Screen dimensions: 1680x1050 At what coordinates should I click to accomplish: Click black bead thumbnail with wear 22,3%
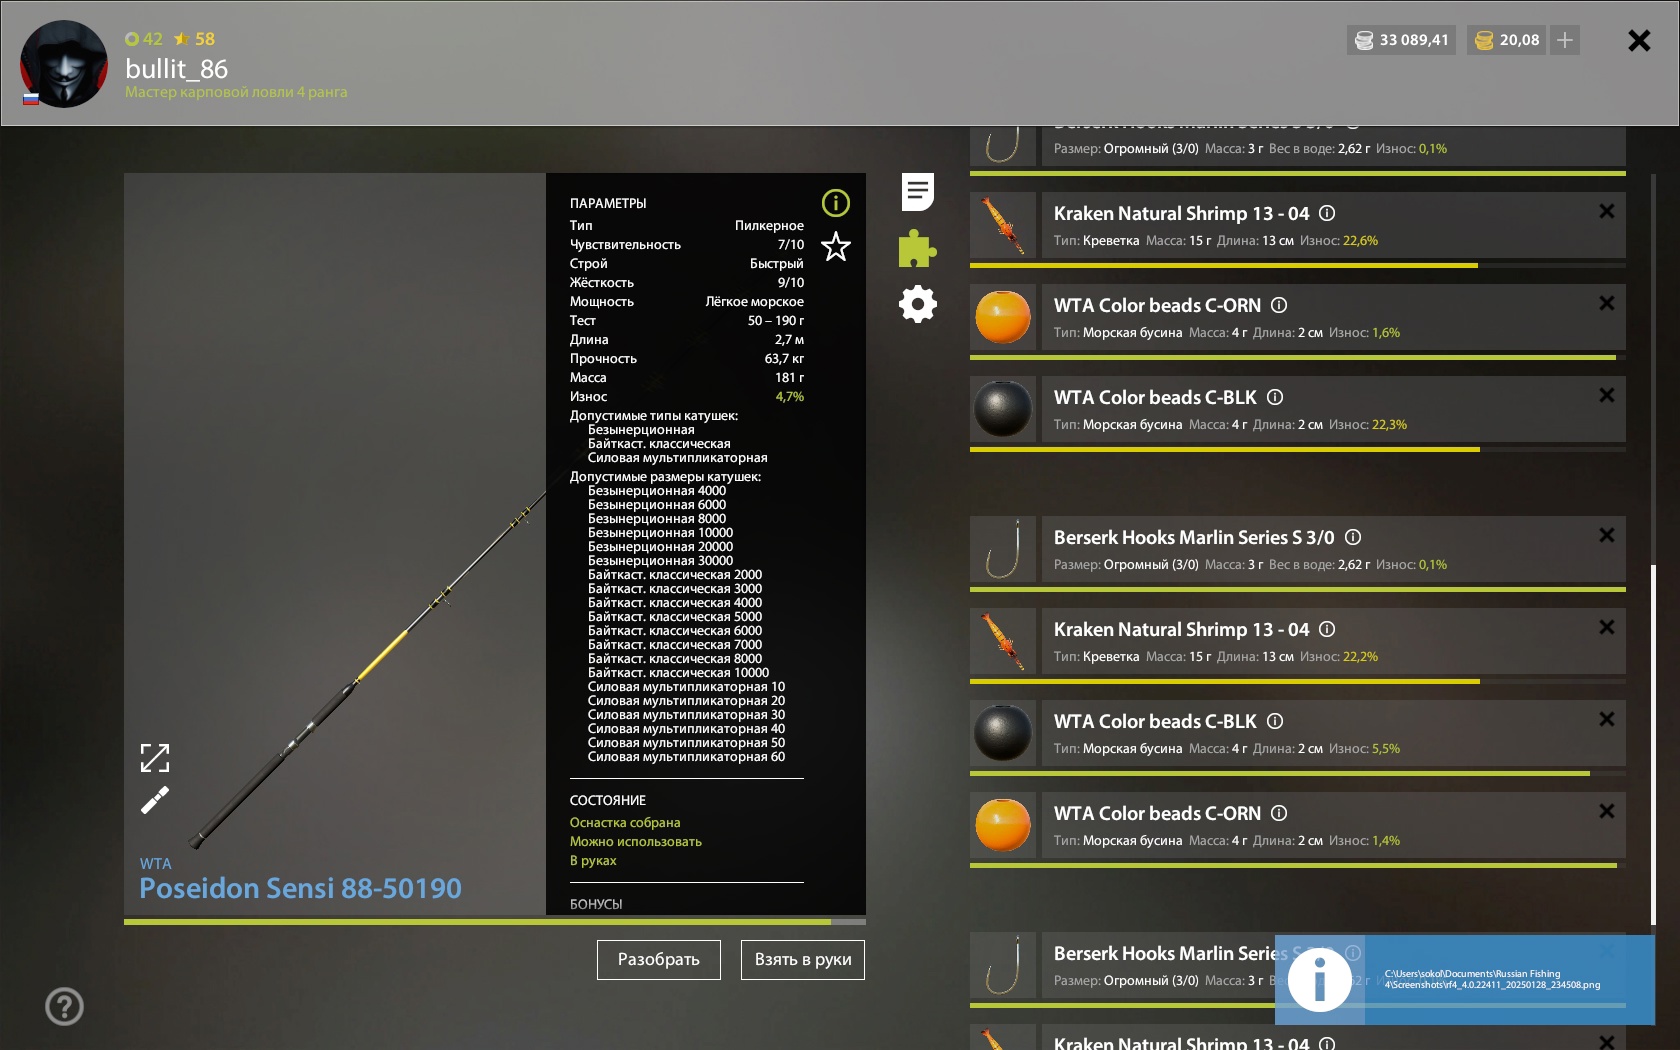pos(1003,409)
